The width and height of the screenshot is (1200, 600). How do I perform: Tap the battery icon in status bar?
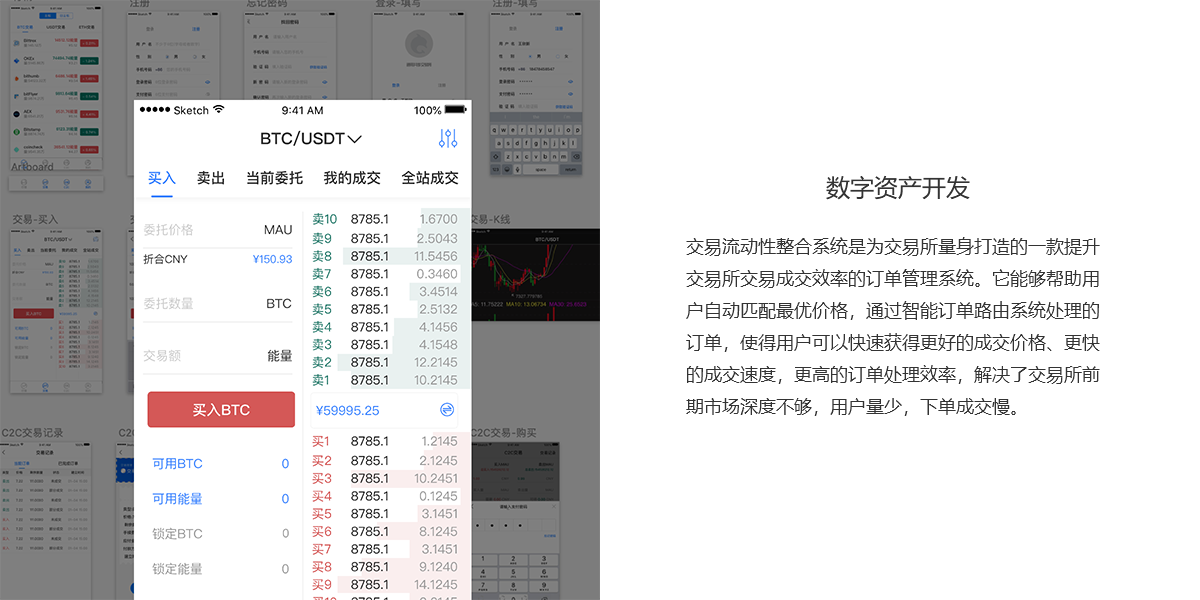click(x=455, y=110)
